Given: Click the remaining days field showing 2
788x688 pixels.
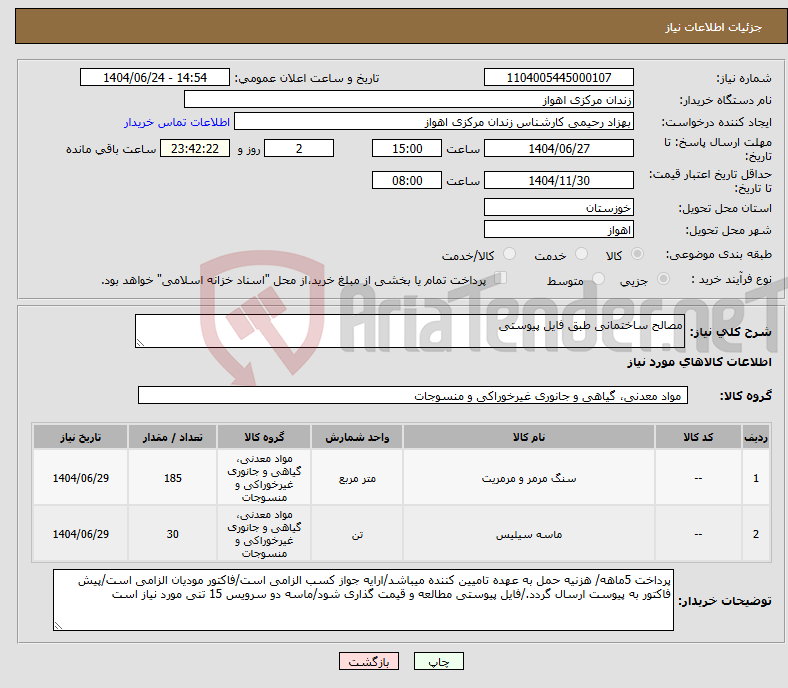Looking at the screenshot, I should [x=299, y=148].
